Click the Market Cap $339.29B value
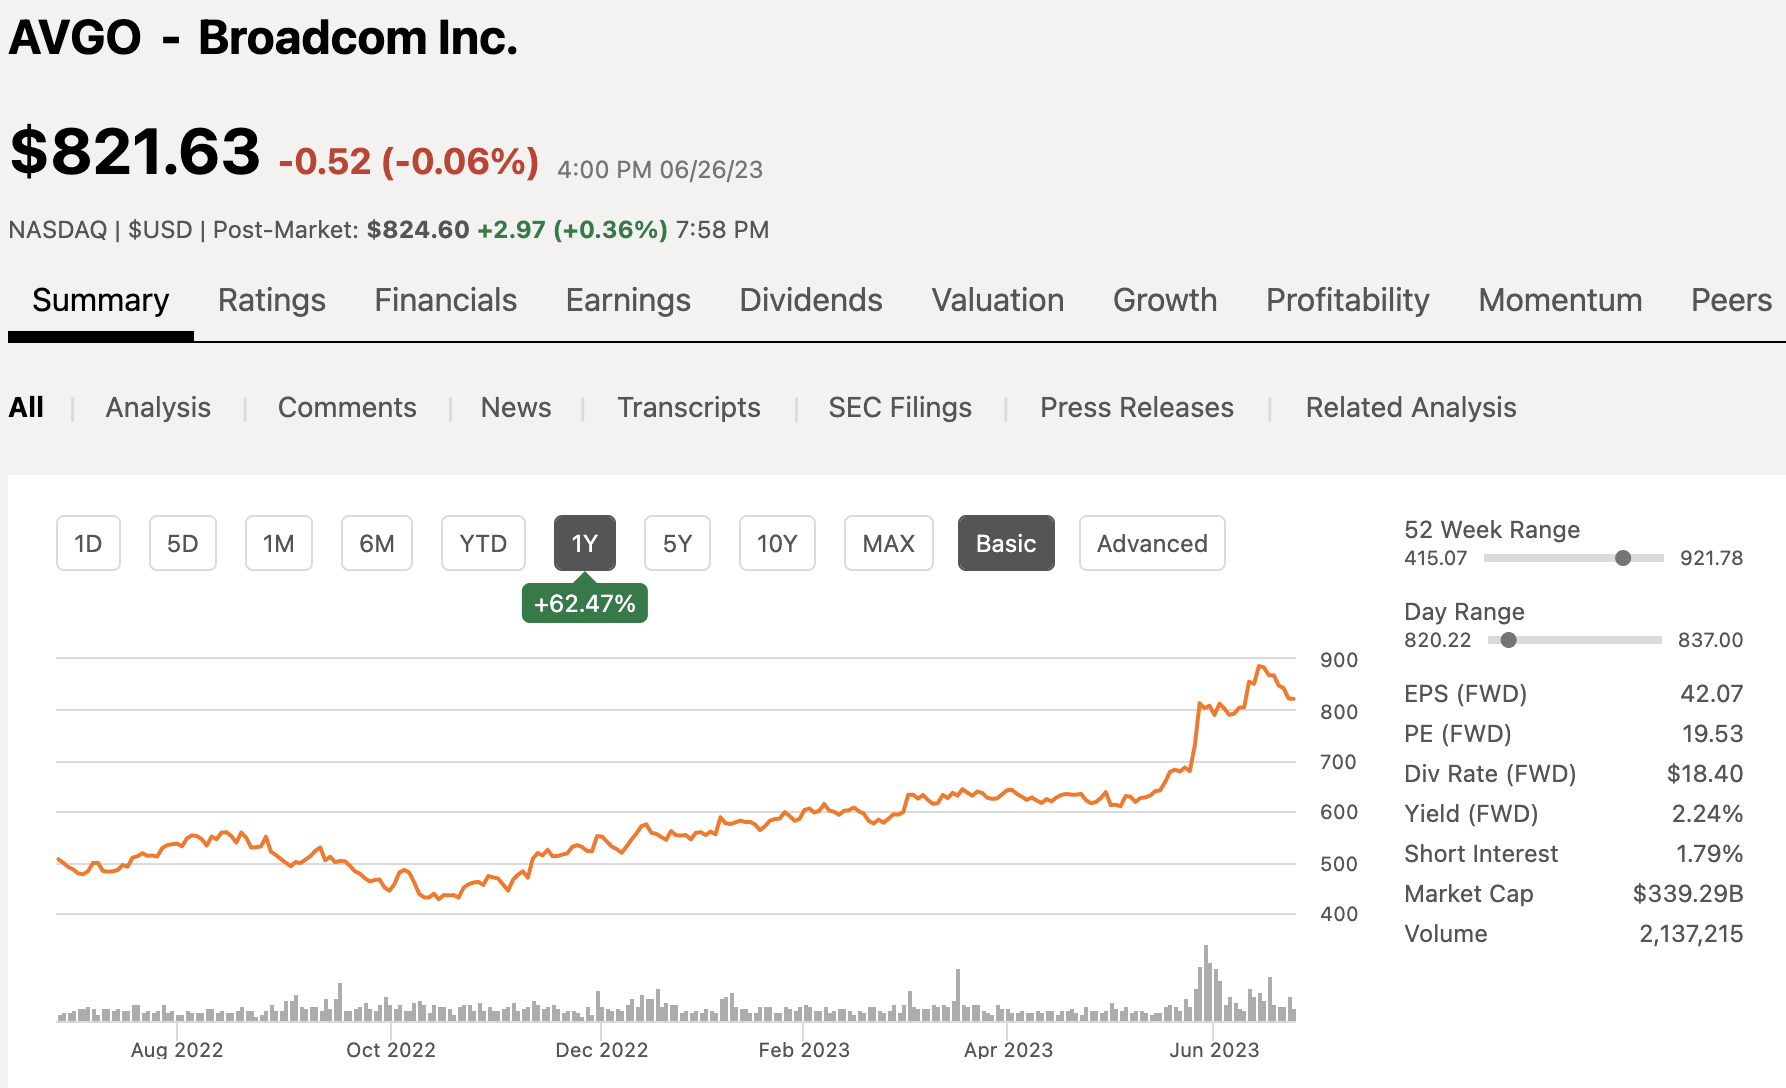The width and height of the screenshot is (1786, 1088). [1688, 893]
